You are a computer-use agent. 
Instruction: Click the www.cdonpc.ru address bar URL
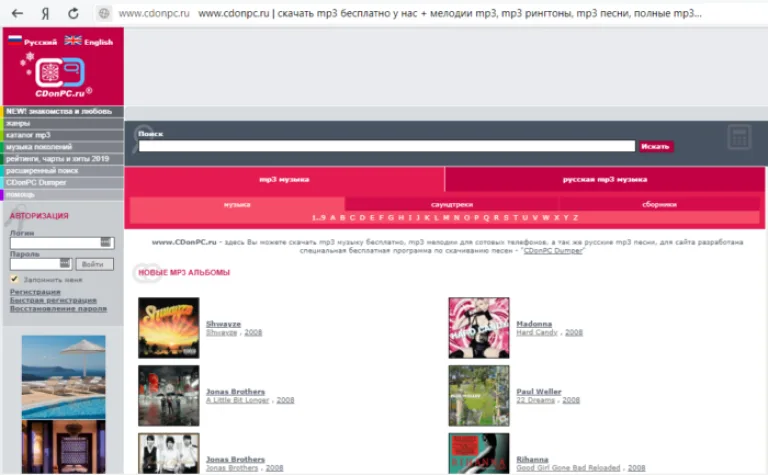154,14
